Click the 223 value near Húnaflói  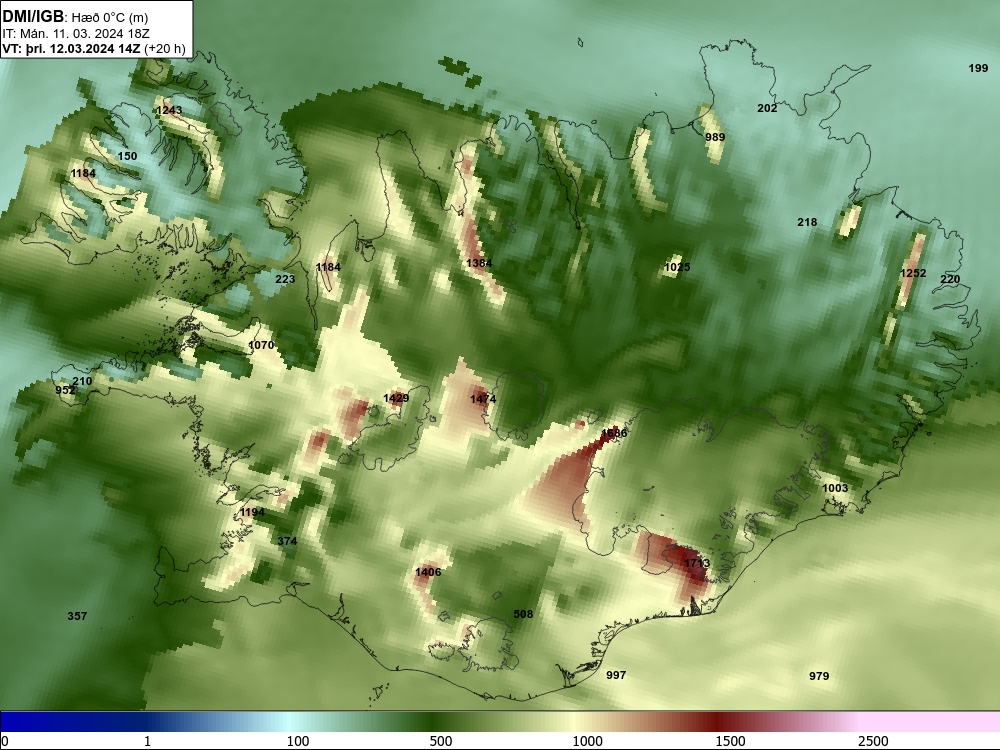285,279
